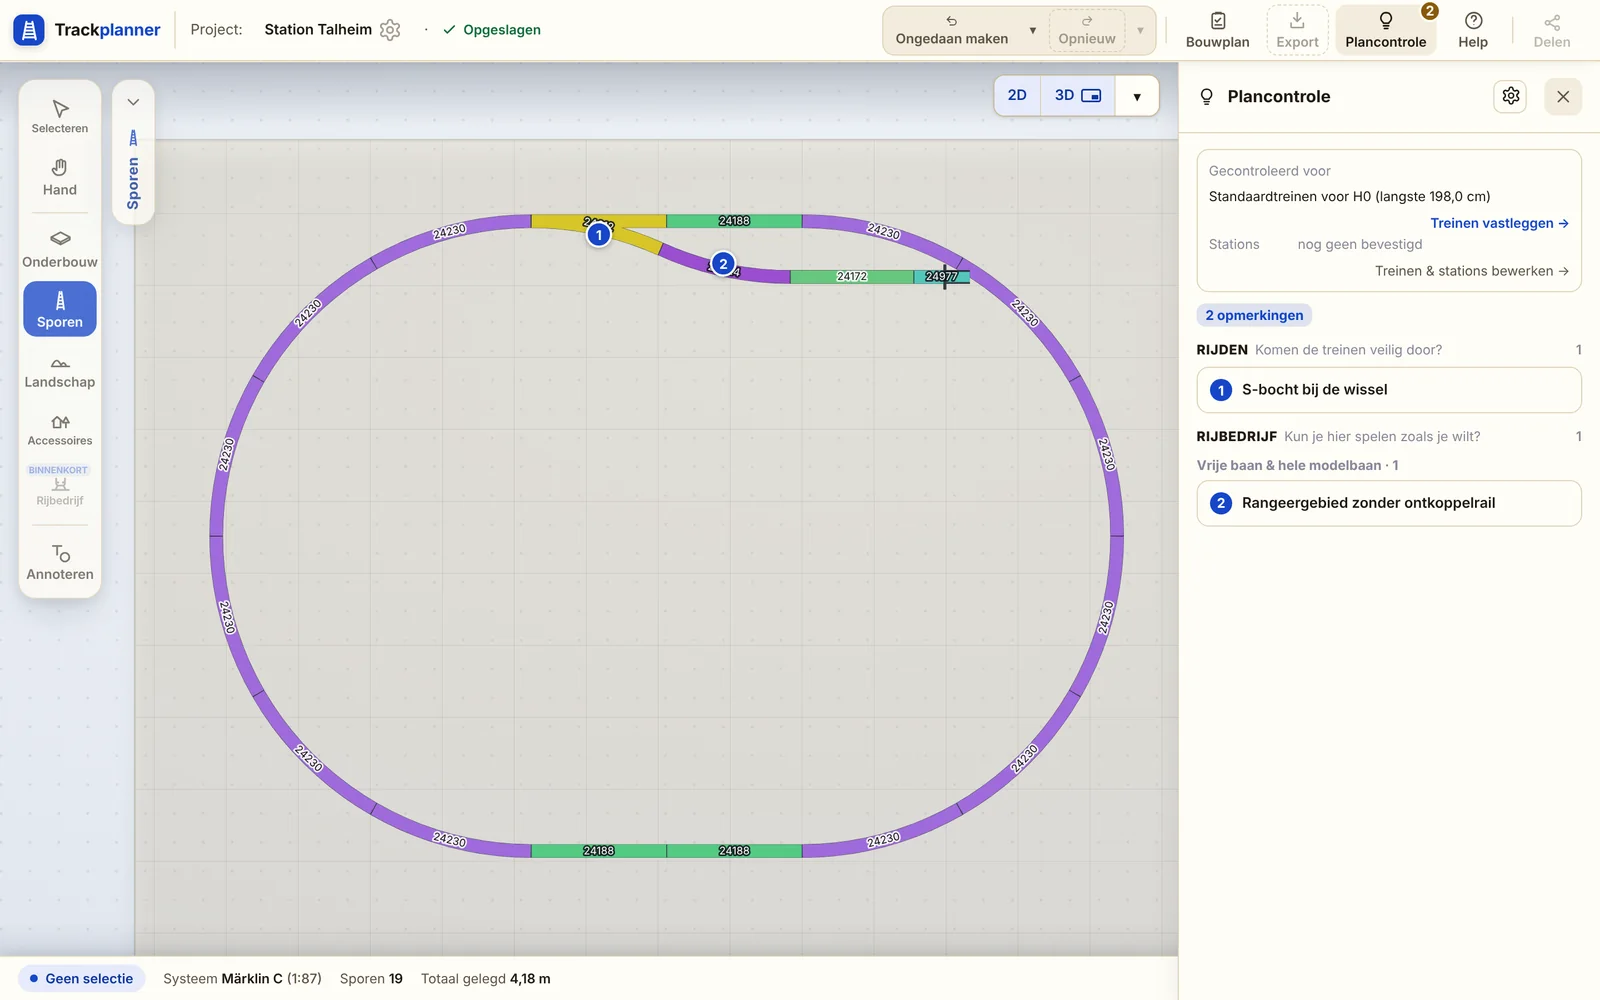Follow the Treinen vastleggen link
The image size is (1600, 1000).
(1499, 223)
